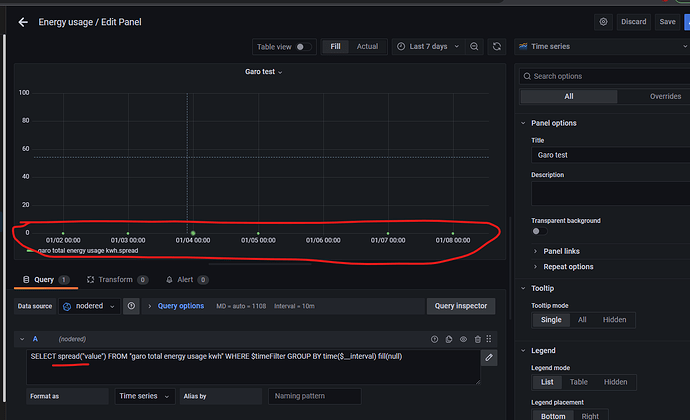
Task: Click the legend series name text
Action: [88, 251]
